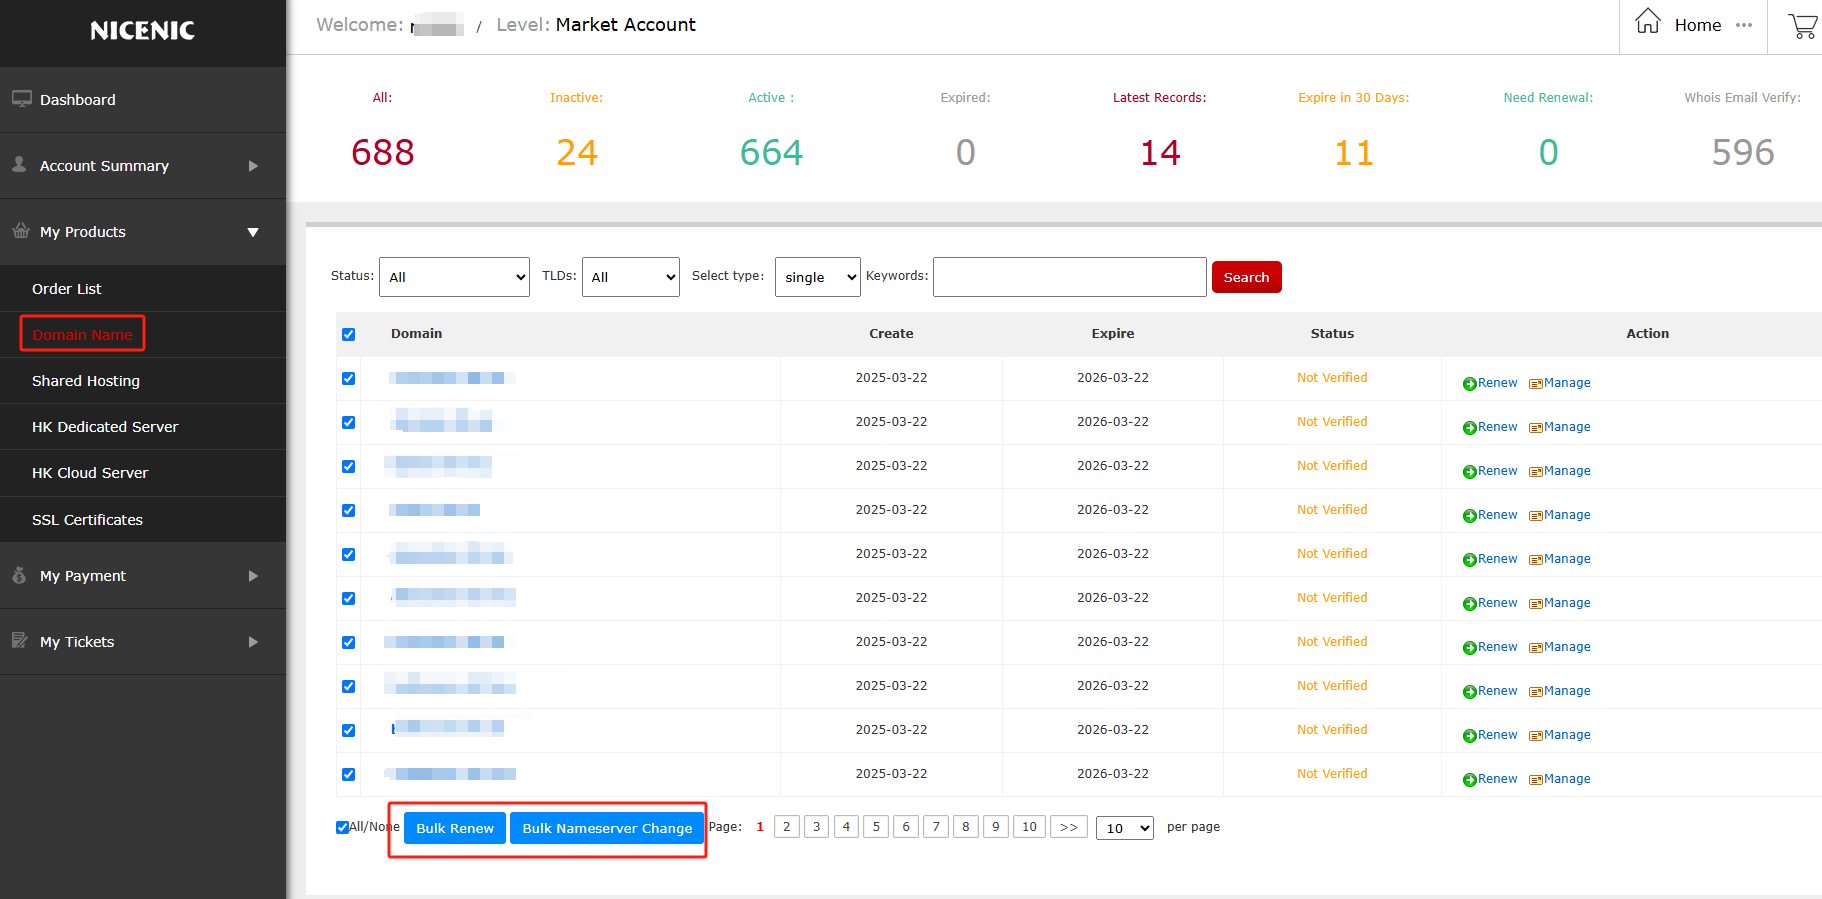1822x899 pixels.
Task: Open the Status dropdown
Action: click(x=454, y=277)
